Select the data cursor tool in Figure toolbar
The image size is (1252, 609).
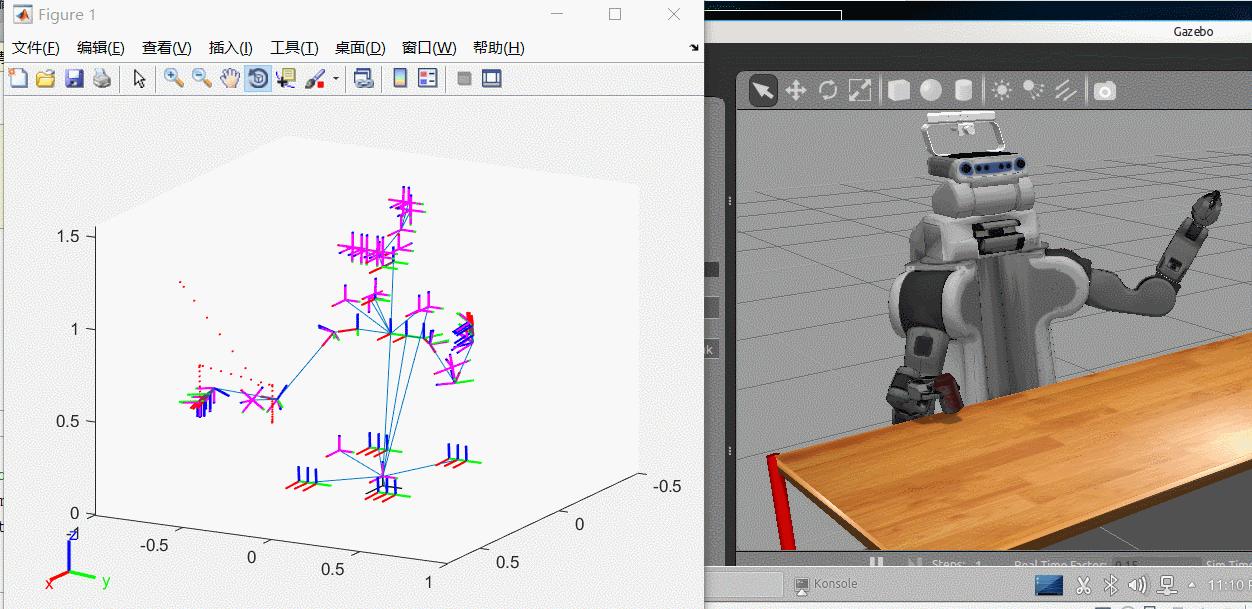286,78
